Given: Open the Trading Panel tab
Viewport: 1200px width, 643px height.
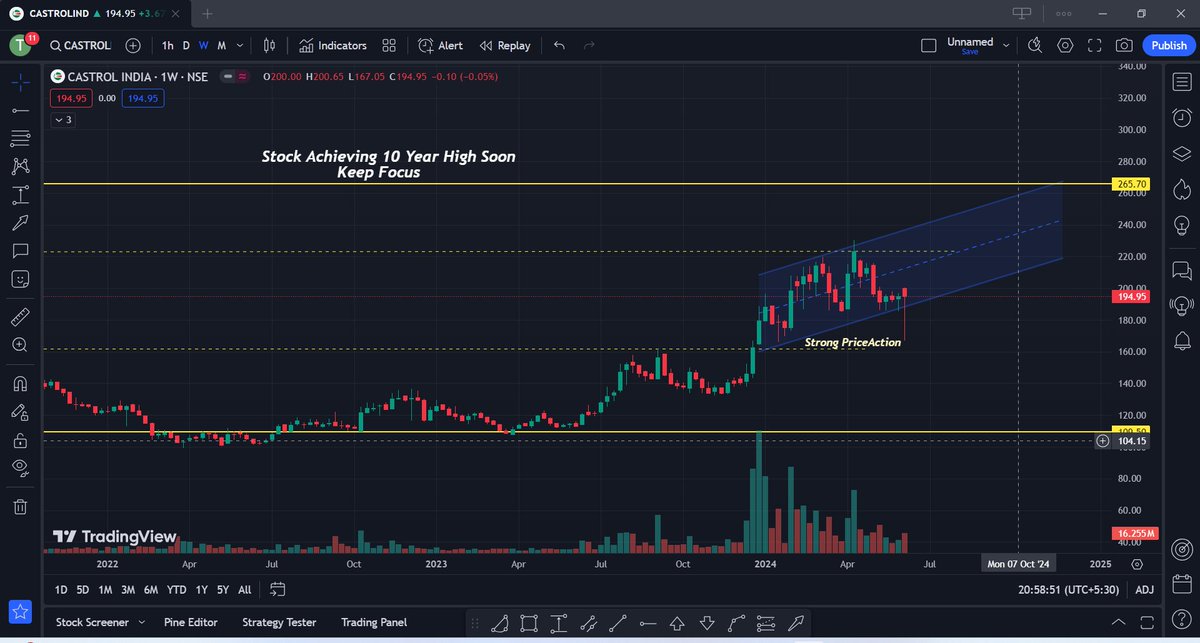Looking at the screenshot, I should coord(373,622).
